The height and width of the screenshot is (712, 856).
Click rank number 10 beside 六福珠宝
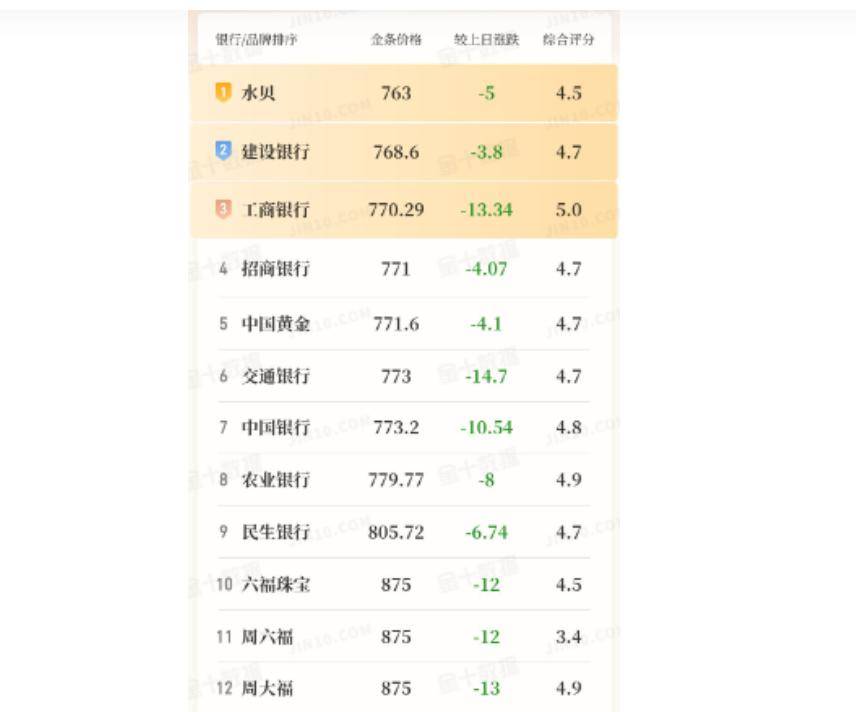tap(224, 584)
